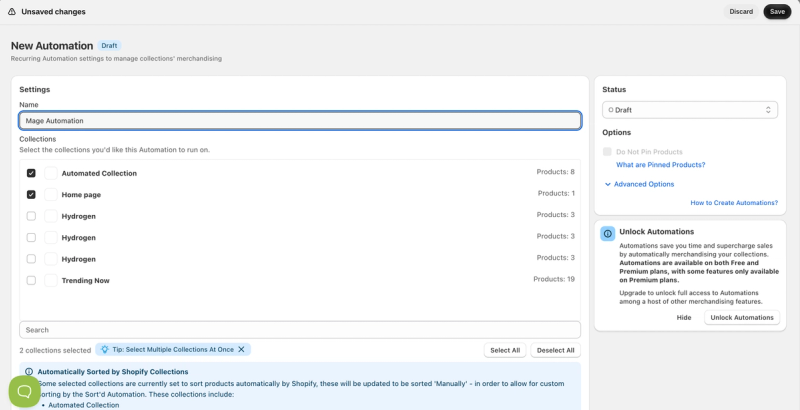The height and width of the screenshot is (410, 800).
Task: Click the collections Search field
Action: 300,330
